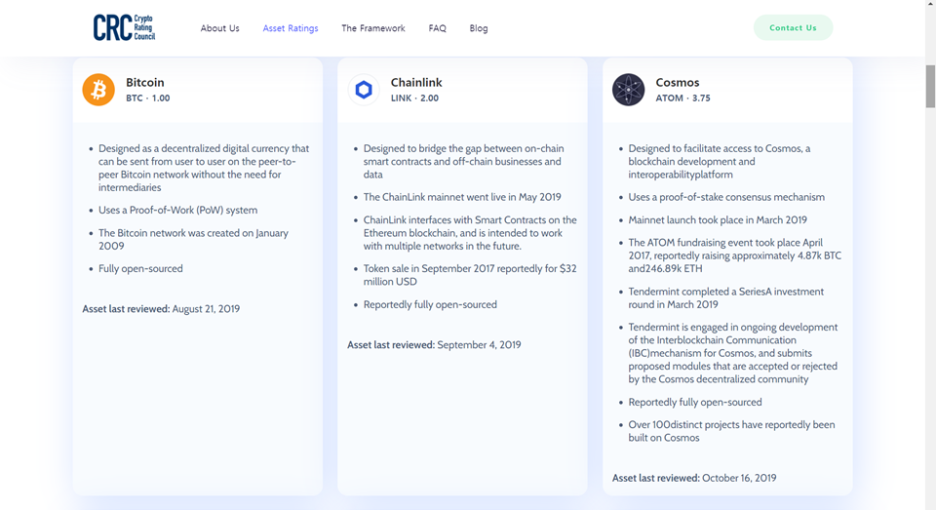
Task: Click 'The Bitcoin network was created' bullet
Action: [193, 239]
